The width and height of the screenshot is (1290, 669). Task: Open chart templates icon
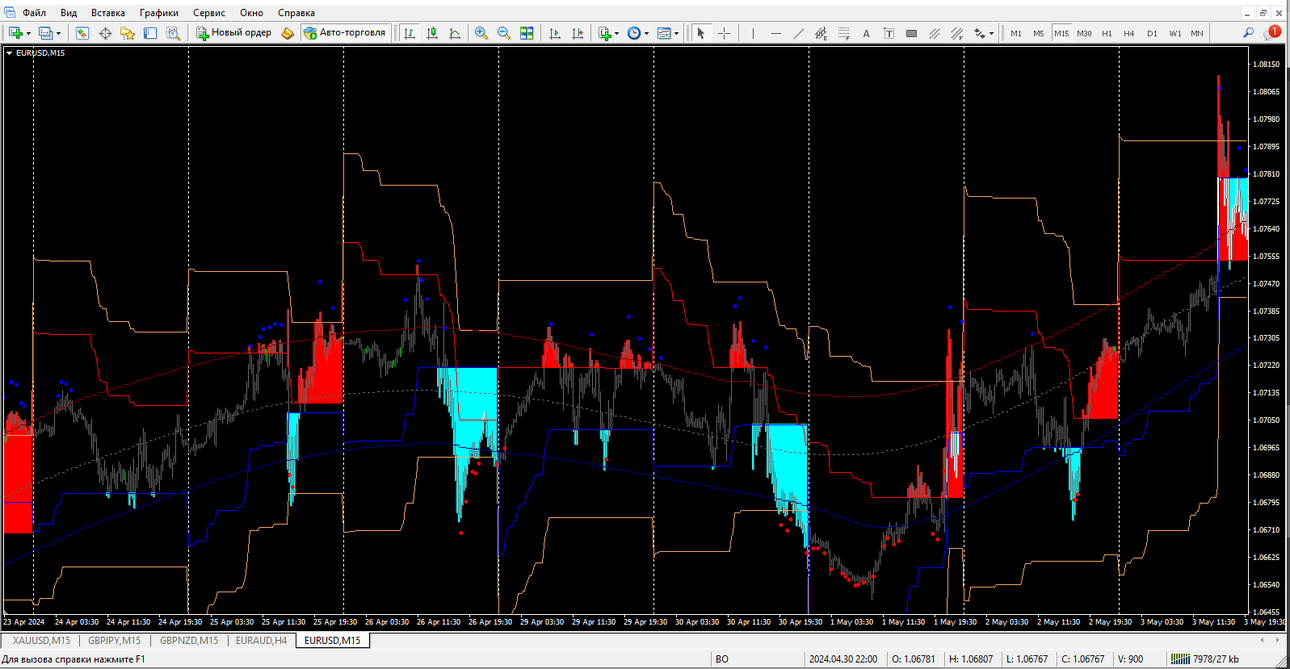tap(664, 33)
